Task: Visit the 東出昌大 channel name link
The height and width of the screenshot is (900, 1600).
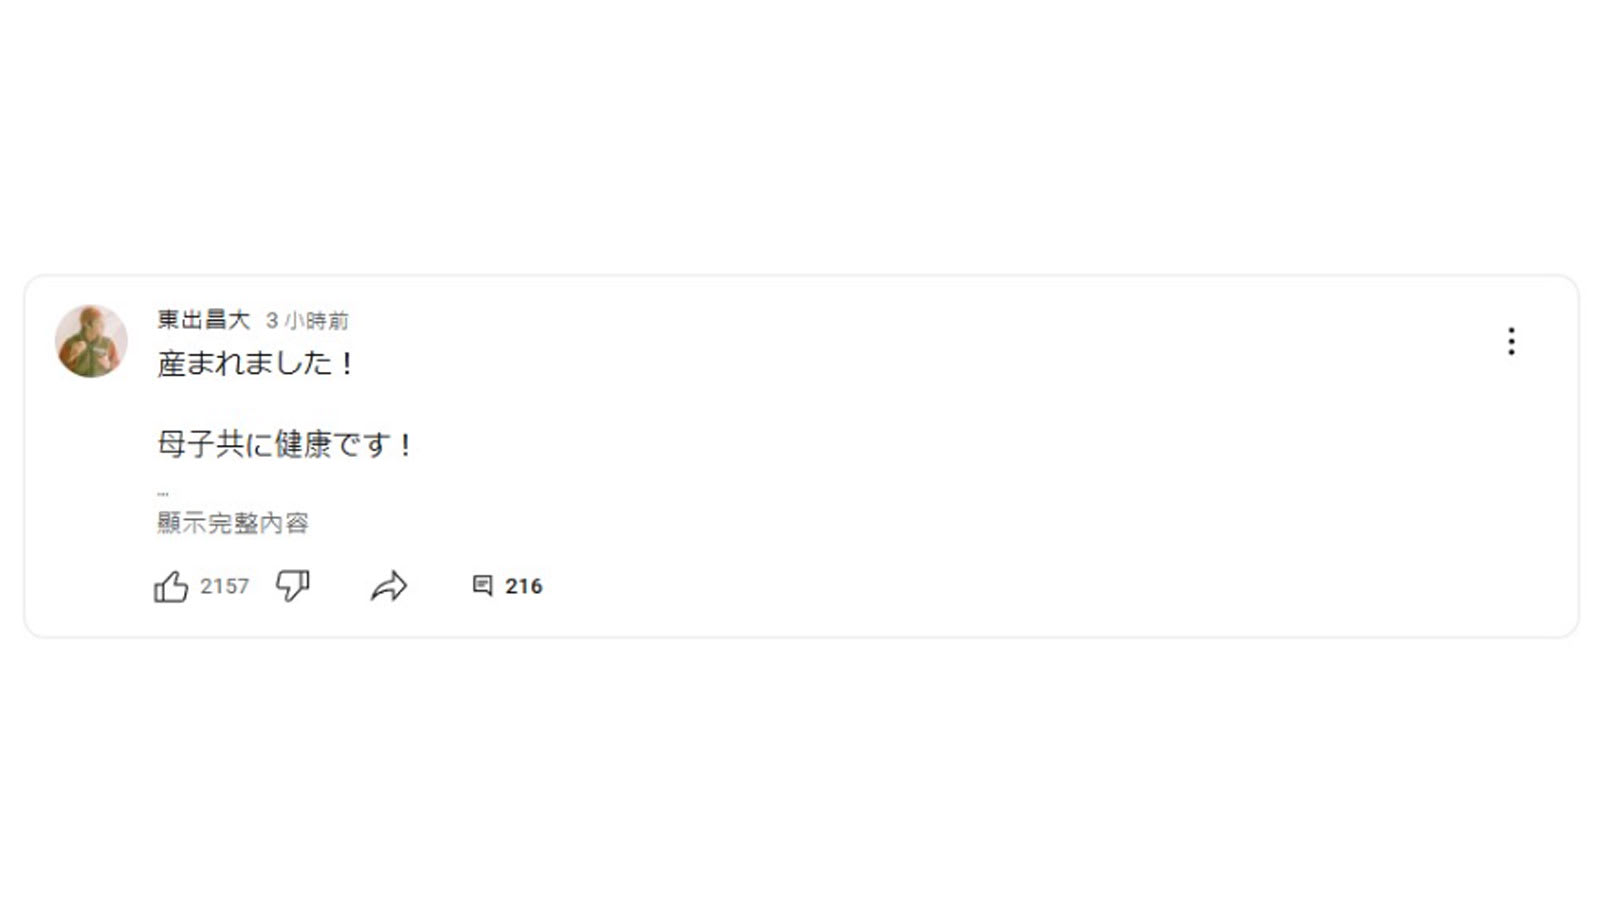Action: point(203,320)
